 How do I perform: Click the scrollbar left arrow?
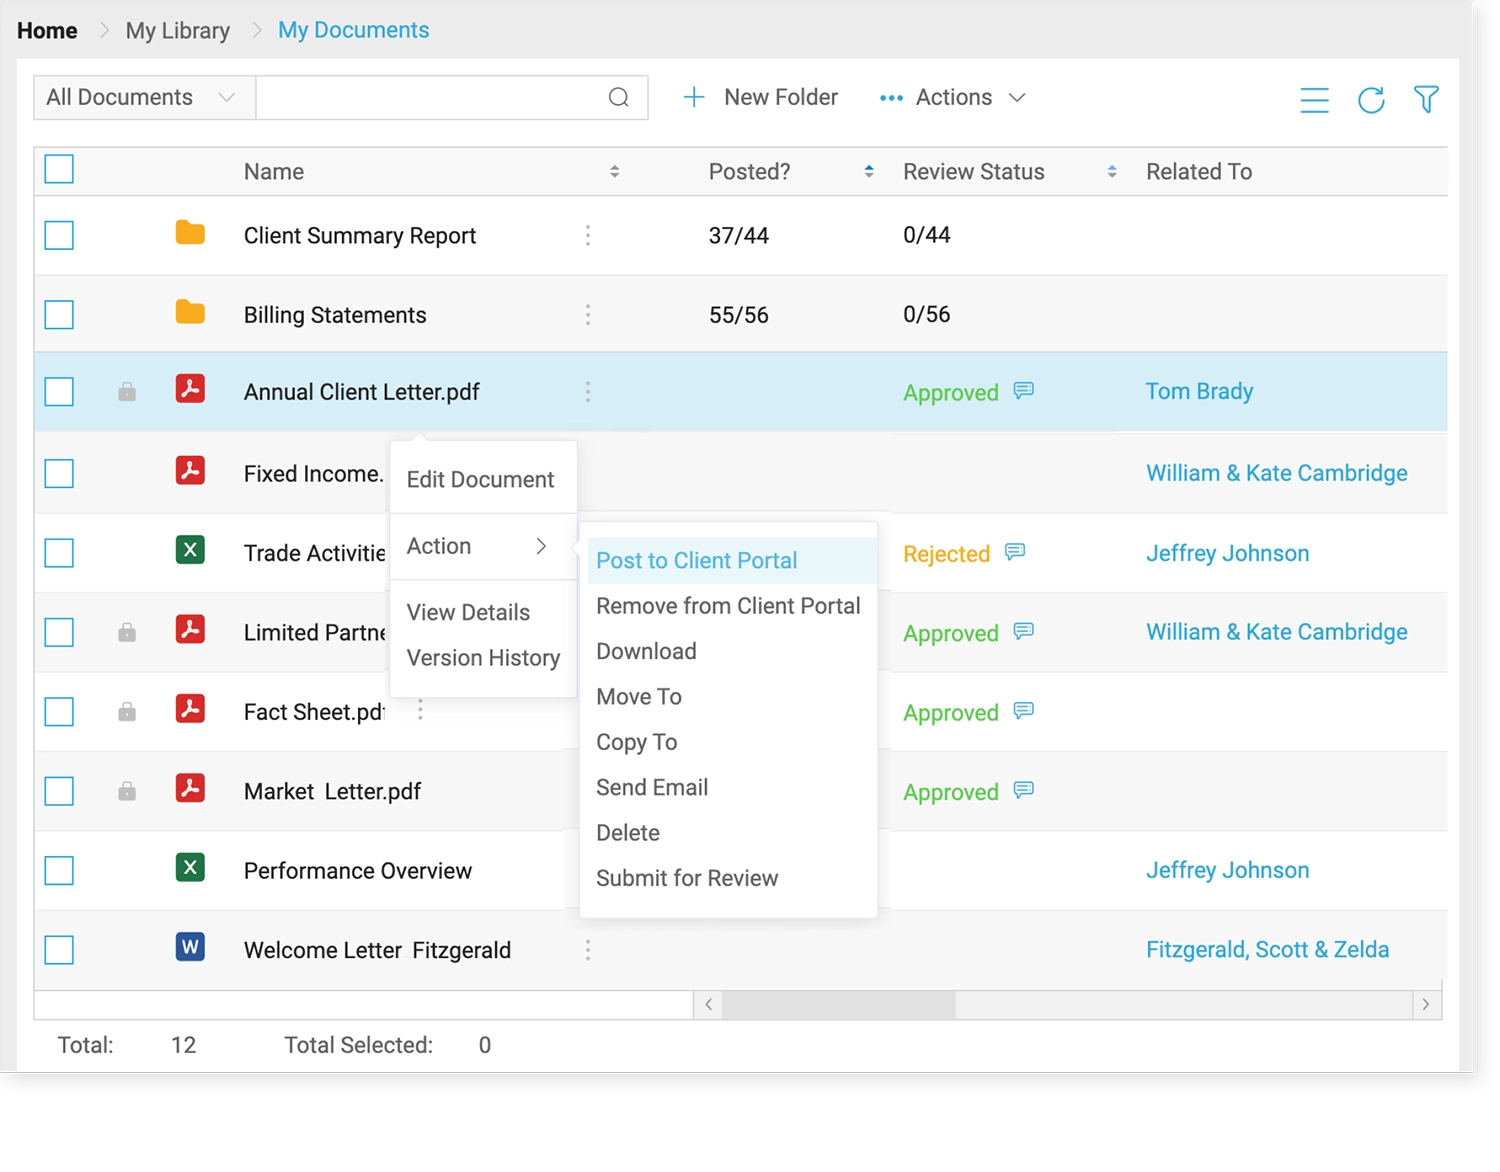(708, 1004)
